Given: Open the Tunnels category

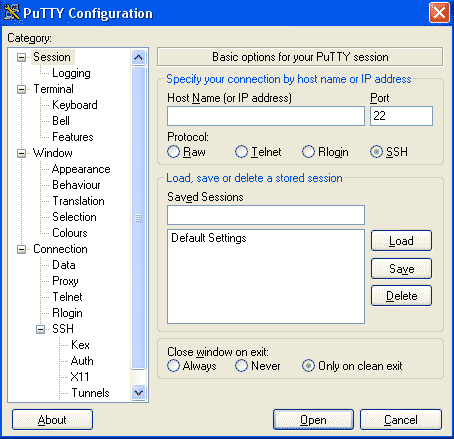Looking at the screenshot, I should click(90, 393).
